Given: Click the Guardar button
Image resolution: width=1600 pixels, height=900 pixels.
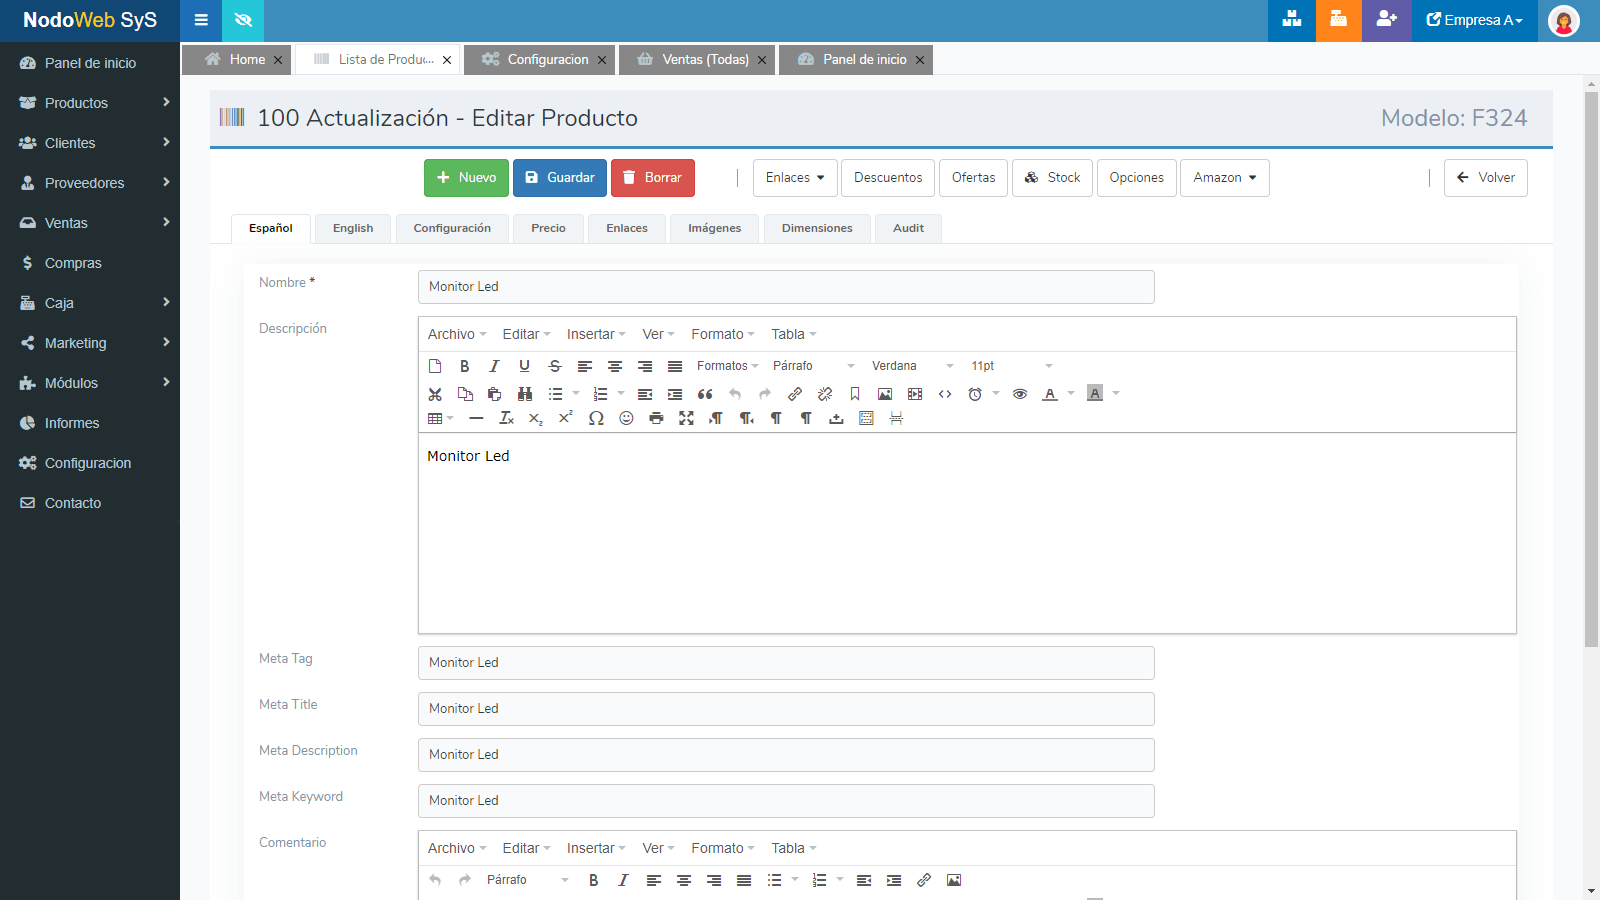Looking at the screenshot, I should [x=560, y=178].
